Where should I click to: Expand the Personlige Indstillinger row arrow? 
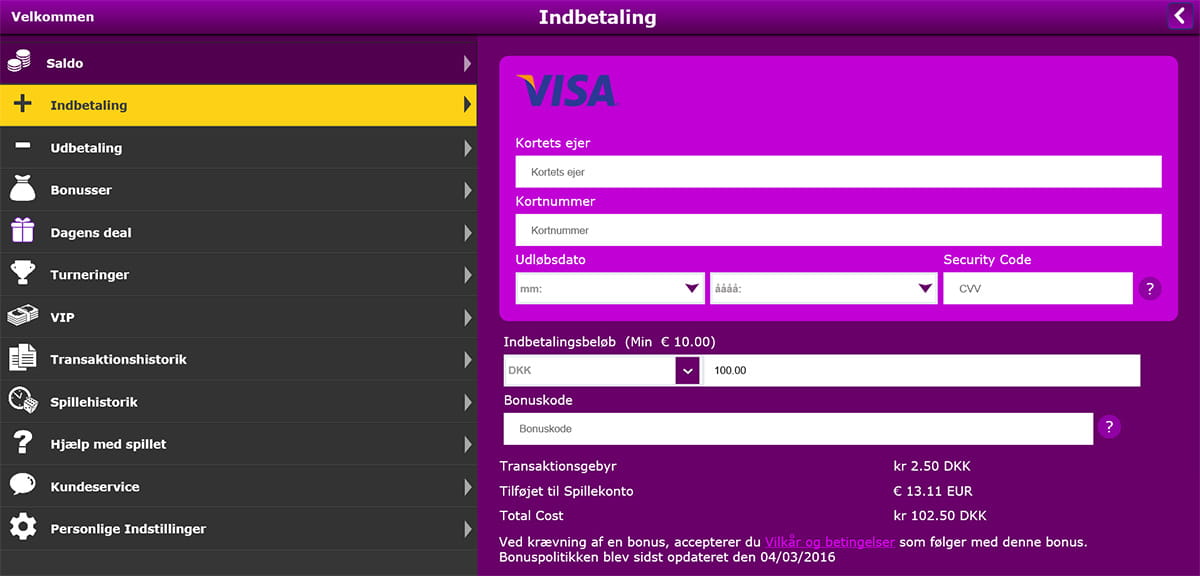click(467, 529)
